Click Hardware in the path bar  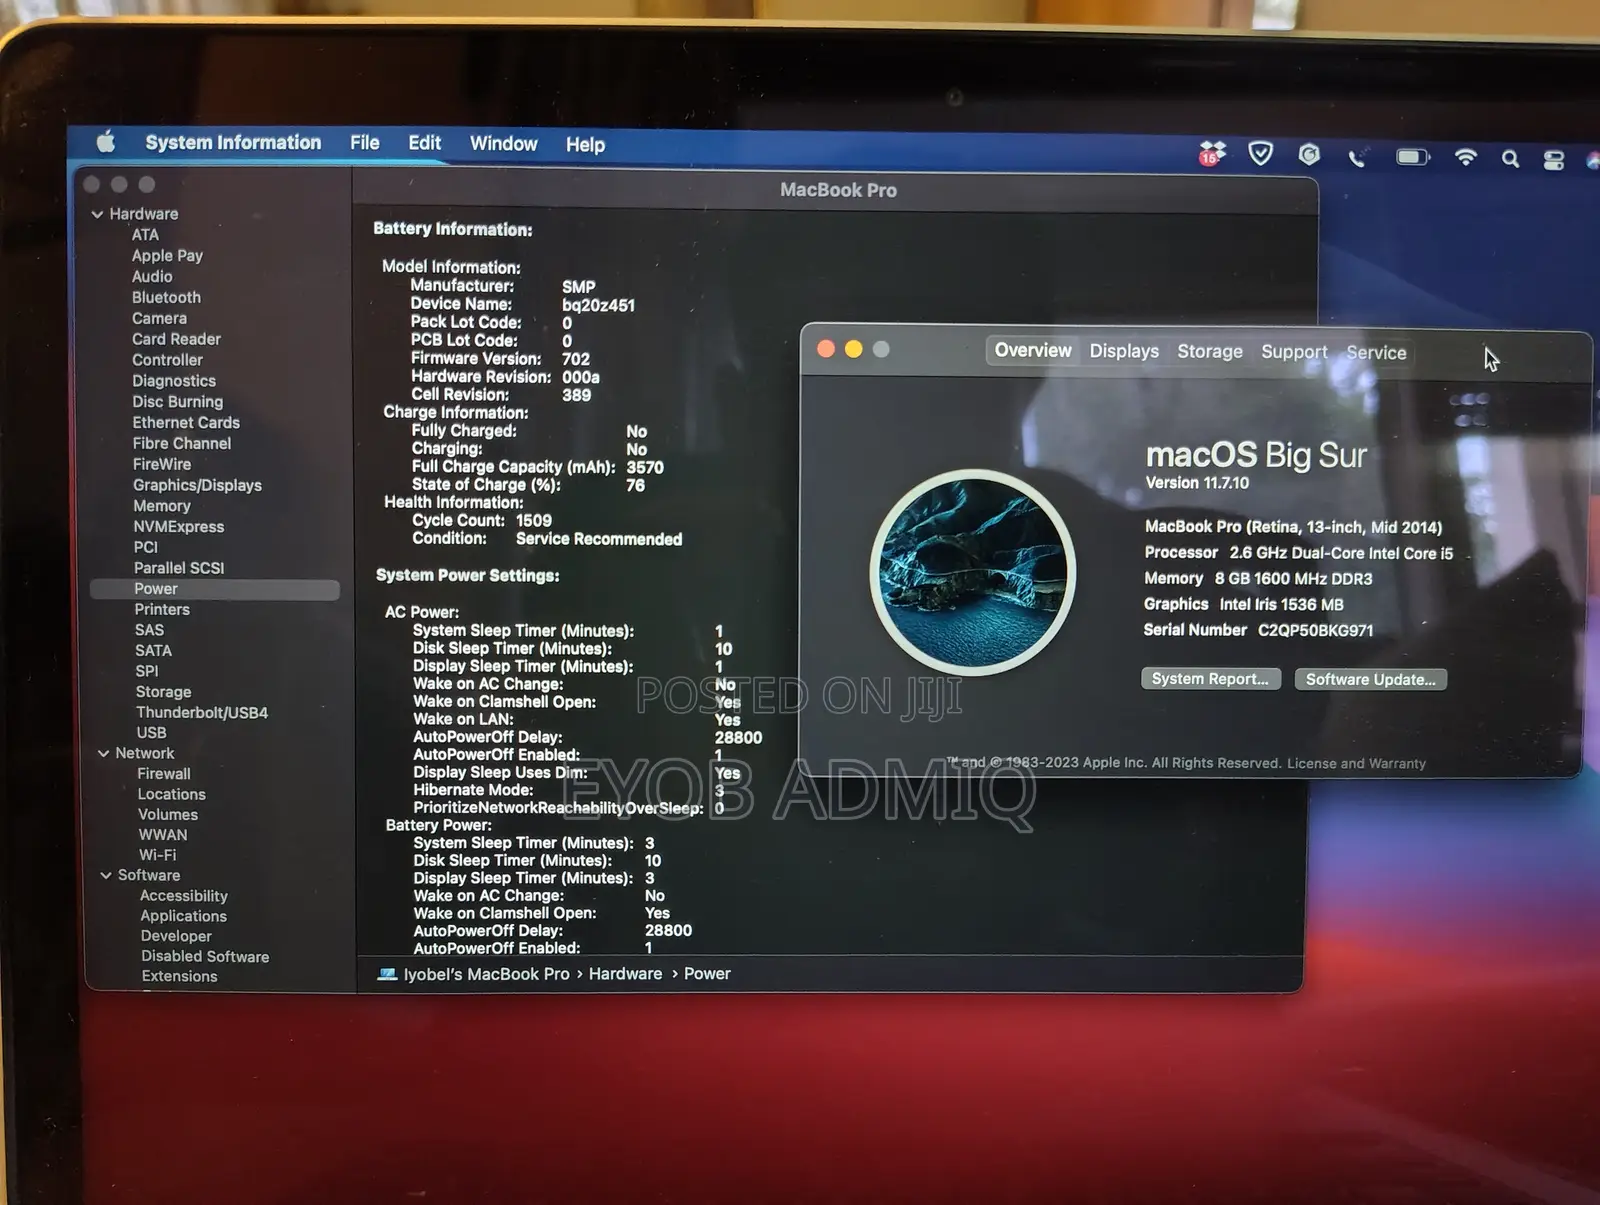coord(625,974)
